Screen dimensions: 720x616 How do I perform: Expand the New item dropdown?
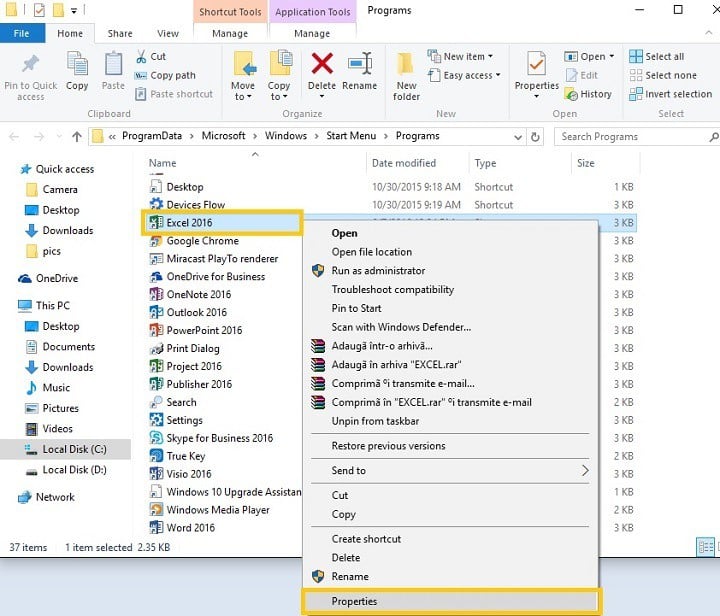(490, 56)
